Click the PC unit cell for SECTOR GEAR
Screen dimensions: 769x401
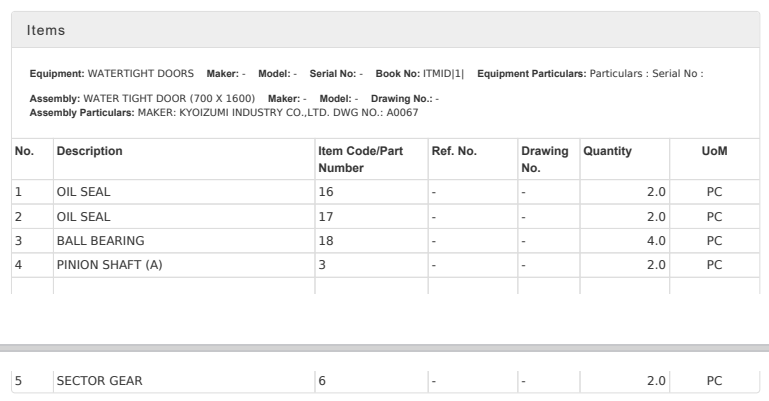pyautogui.click(x=714, y=381)
